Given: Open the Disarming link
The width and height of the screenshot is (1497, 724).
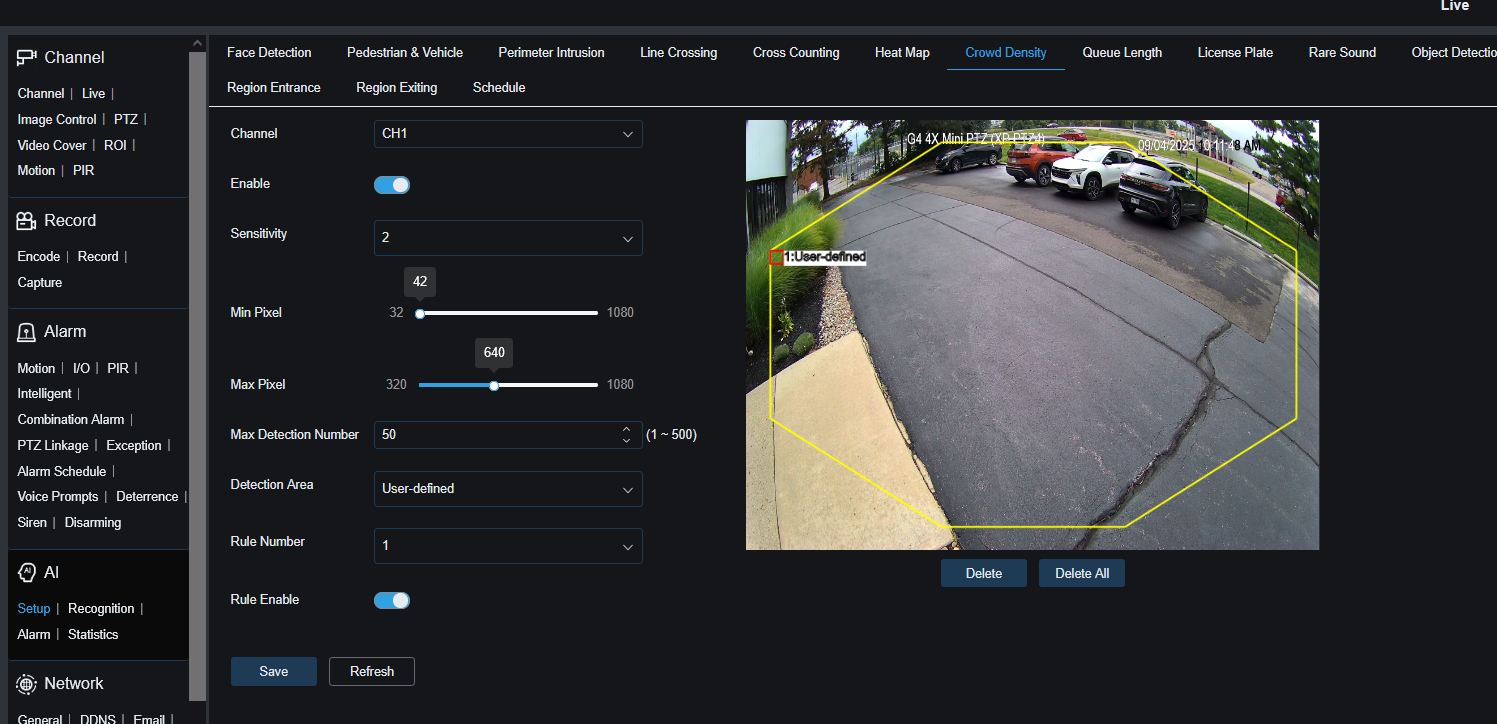Looking at the screenshot, I should pos(93,523).
